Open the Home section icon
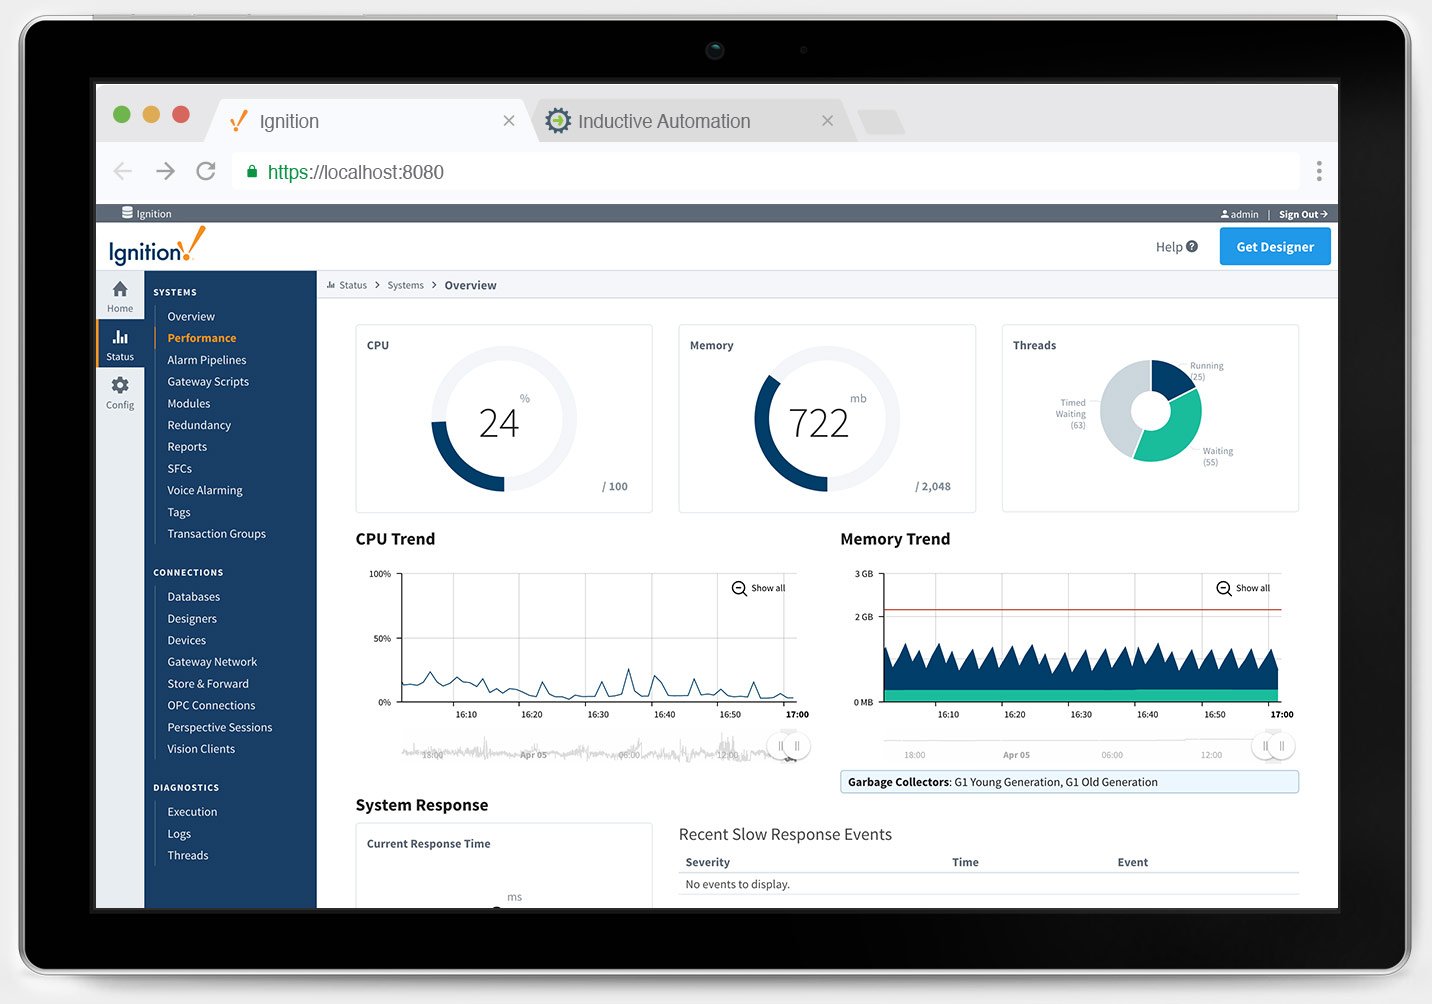The image size is (1432, 1004). pyautogui.click(x=120, y=290)
